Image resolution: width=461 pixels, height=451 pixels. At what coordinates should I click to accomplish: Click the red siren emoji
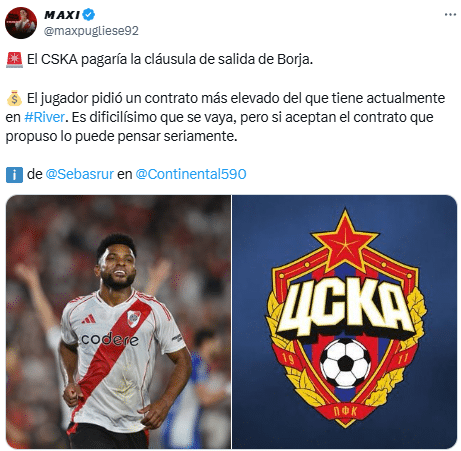14,60
